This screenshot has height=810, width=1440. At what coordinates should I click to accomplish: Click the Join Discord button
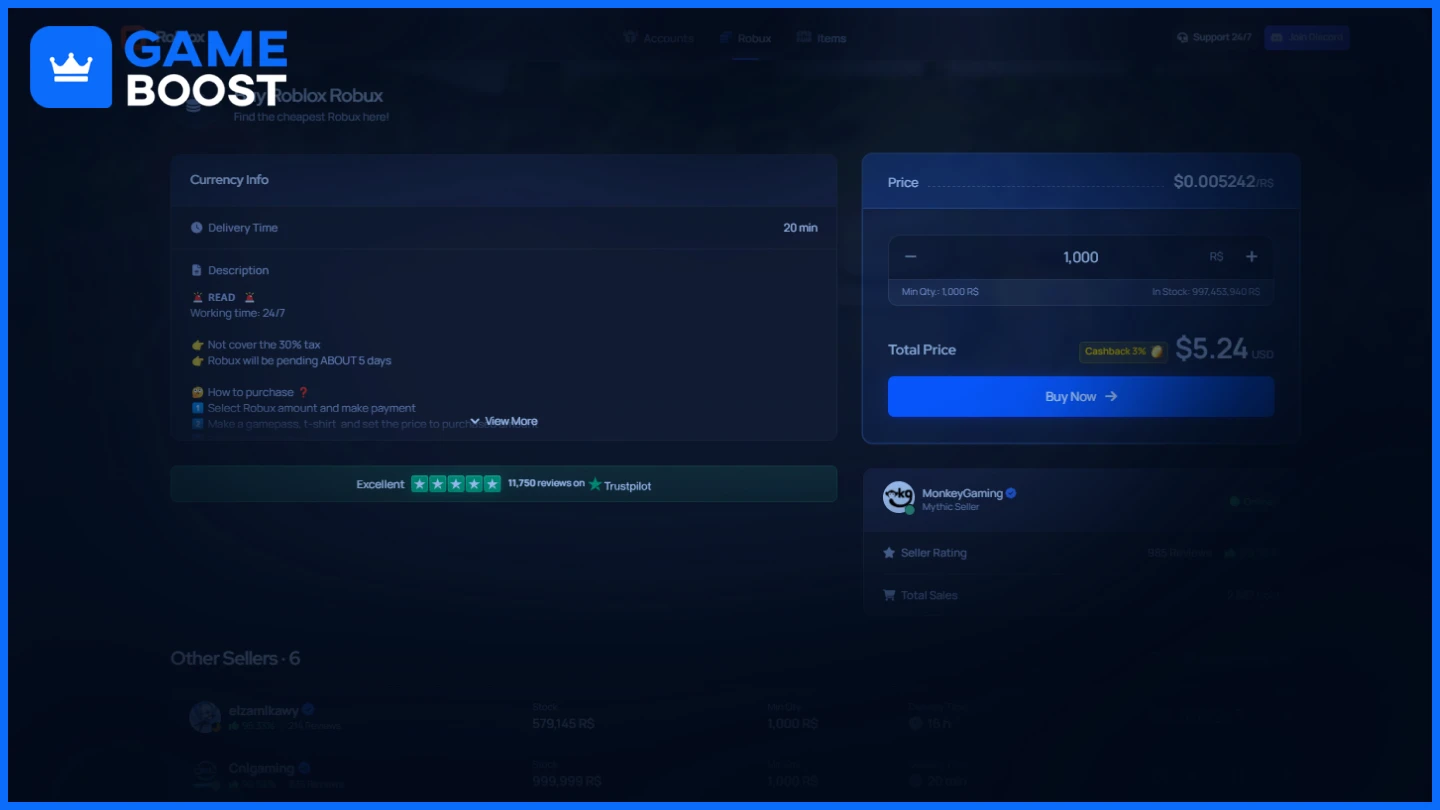click(x=1307, y=38)
